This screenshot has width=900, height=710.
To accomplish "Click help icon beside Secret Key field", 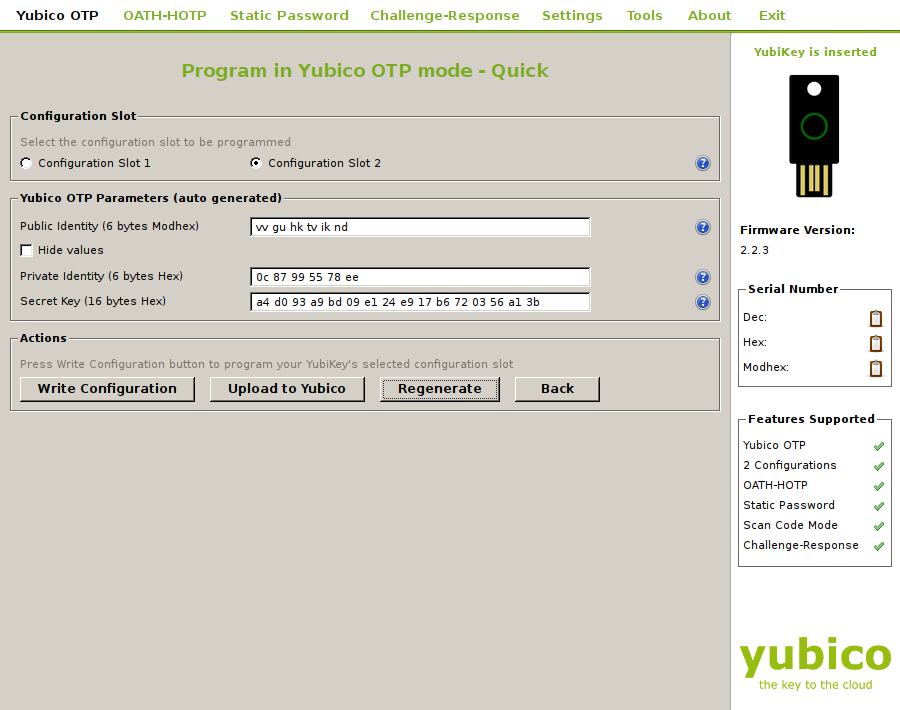I will (x=703, y=302).
